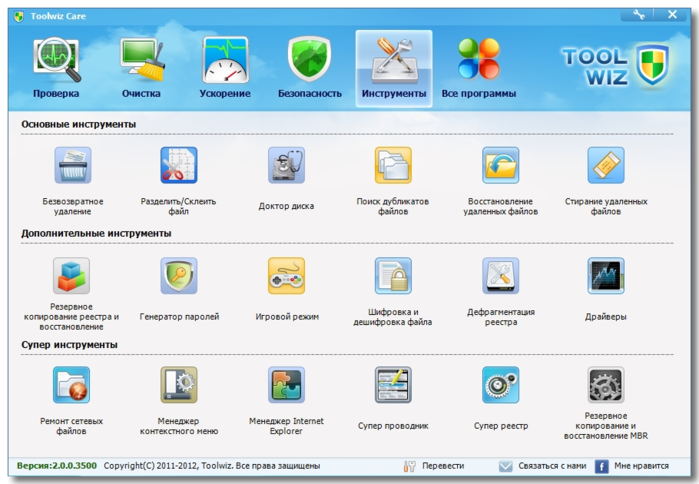Screen dimensions: 699x484
Task: Click the envelope icon near Связаться с нами
Action: pos(506,467)
